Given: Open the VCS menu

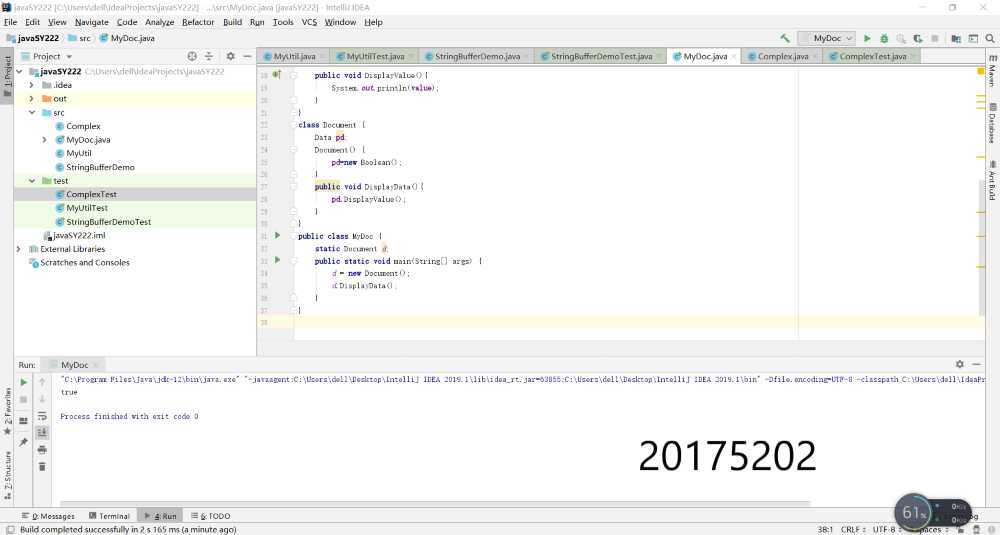Looking at the screenshot, I should click(x=309, y=22).
